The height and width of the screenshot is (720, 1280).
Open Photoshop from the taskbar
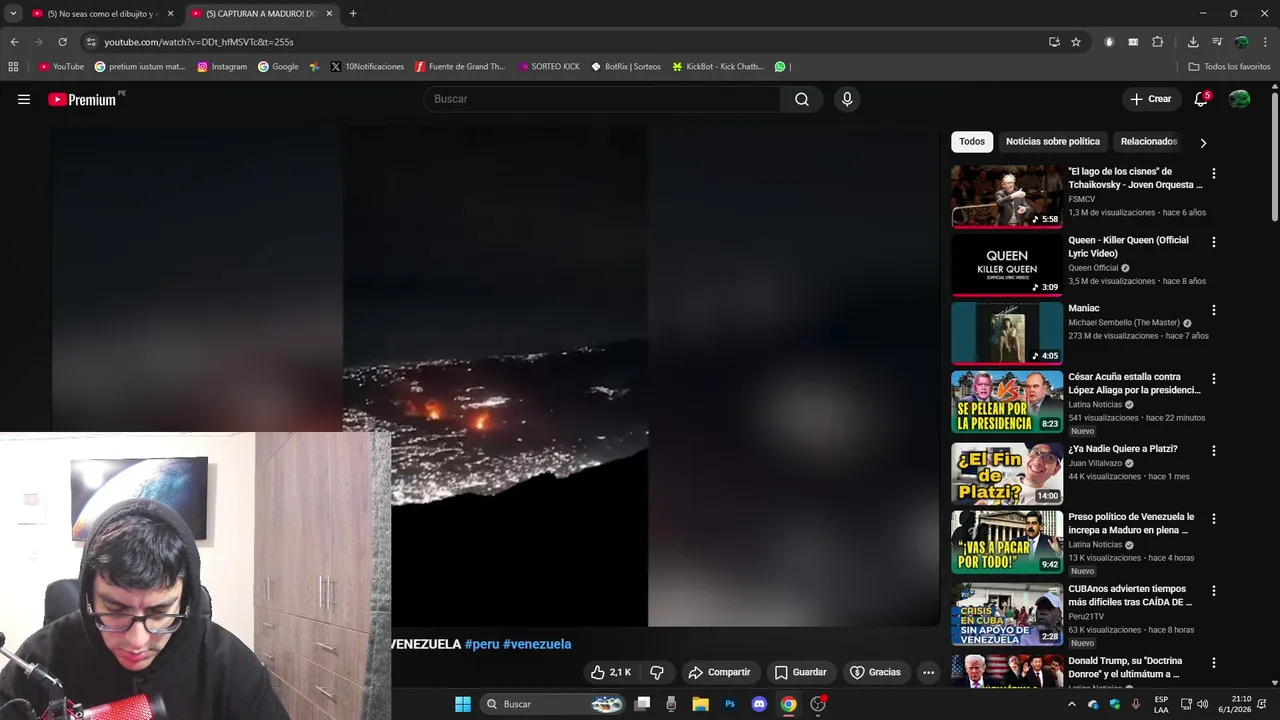point(730,704)
